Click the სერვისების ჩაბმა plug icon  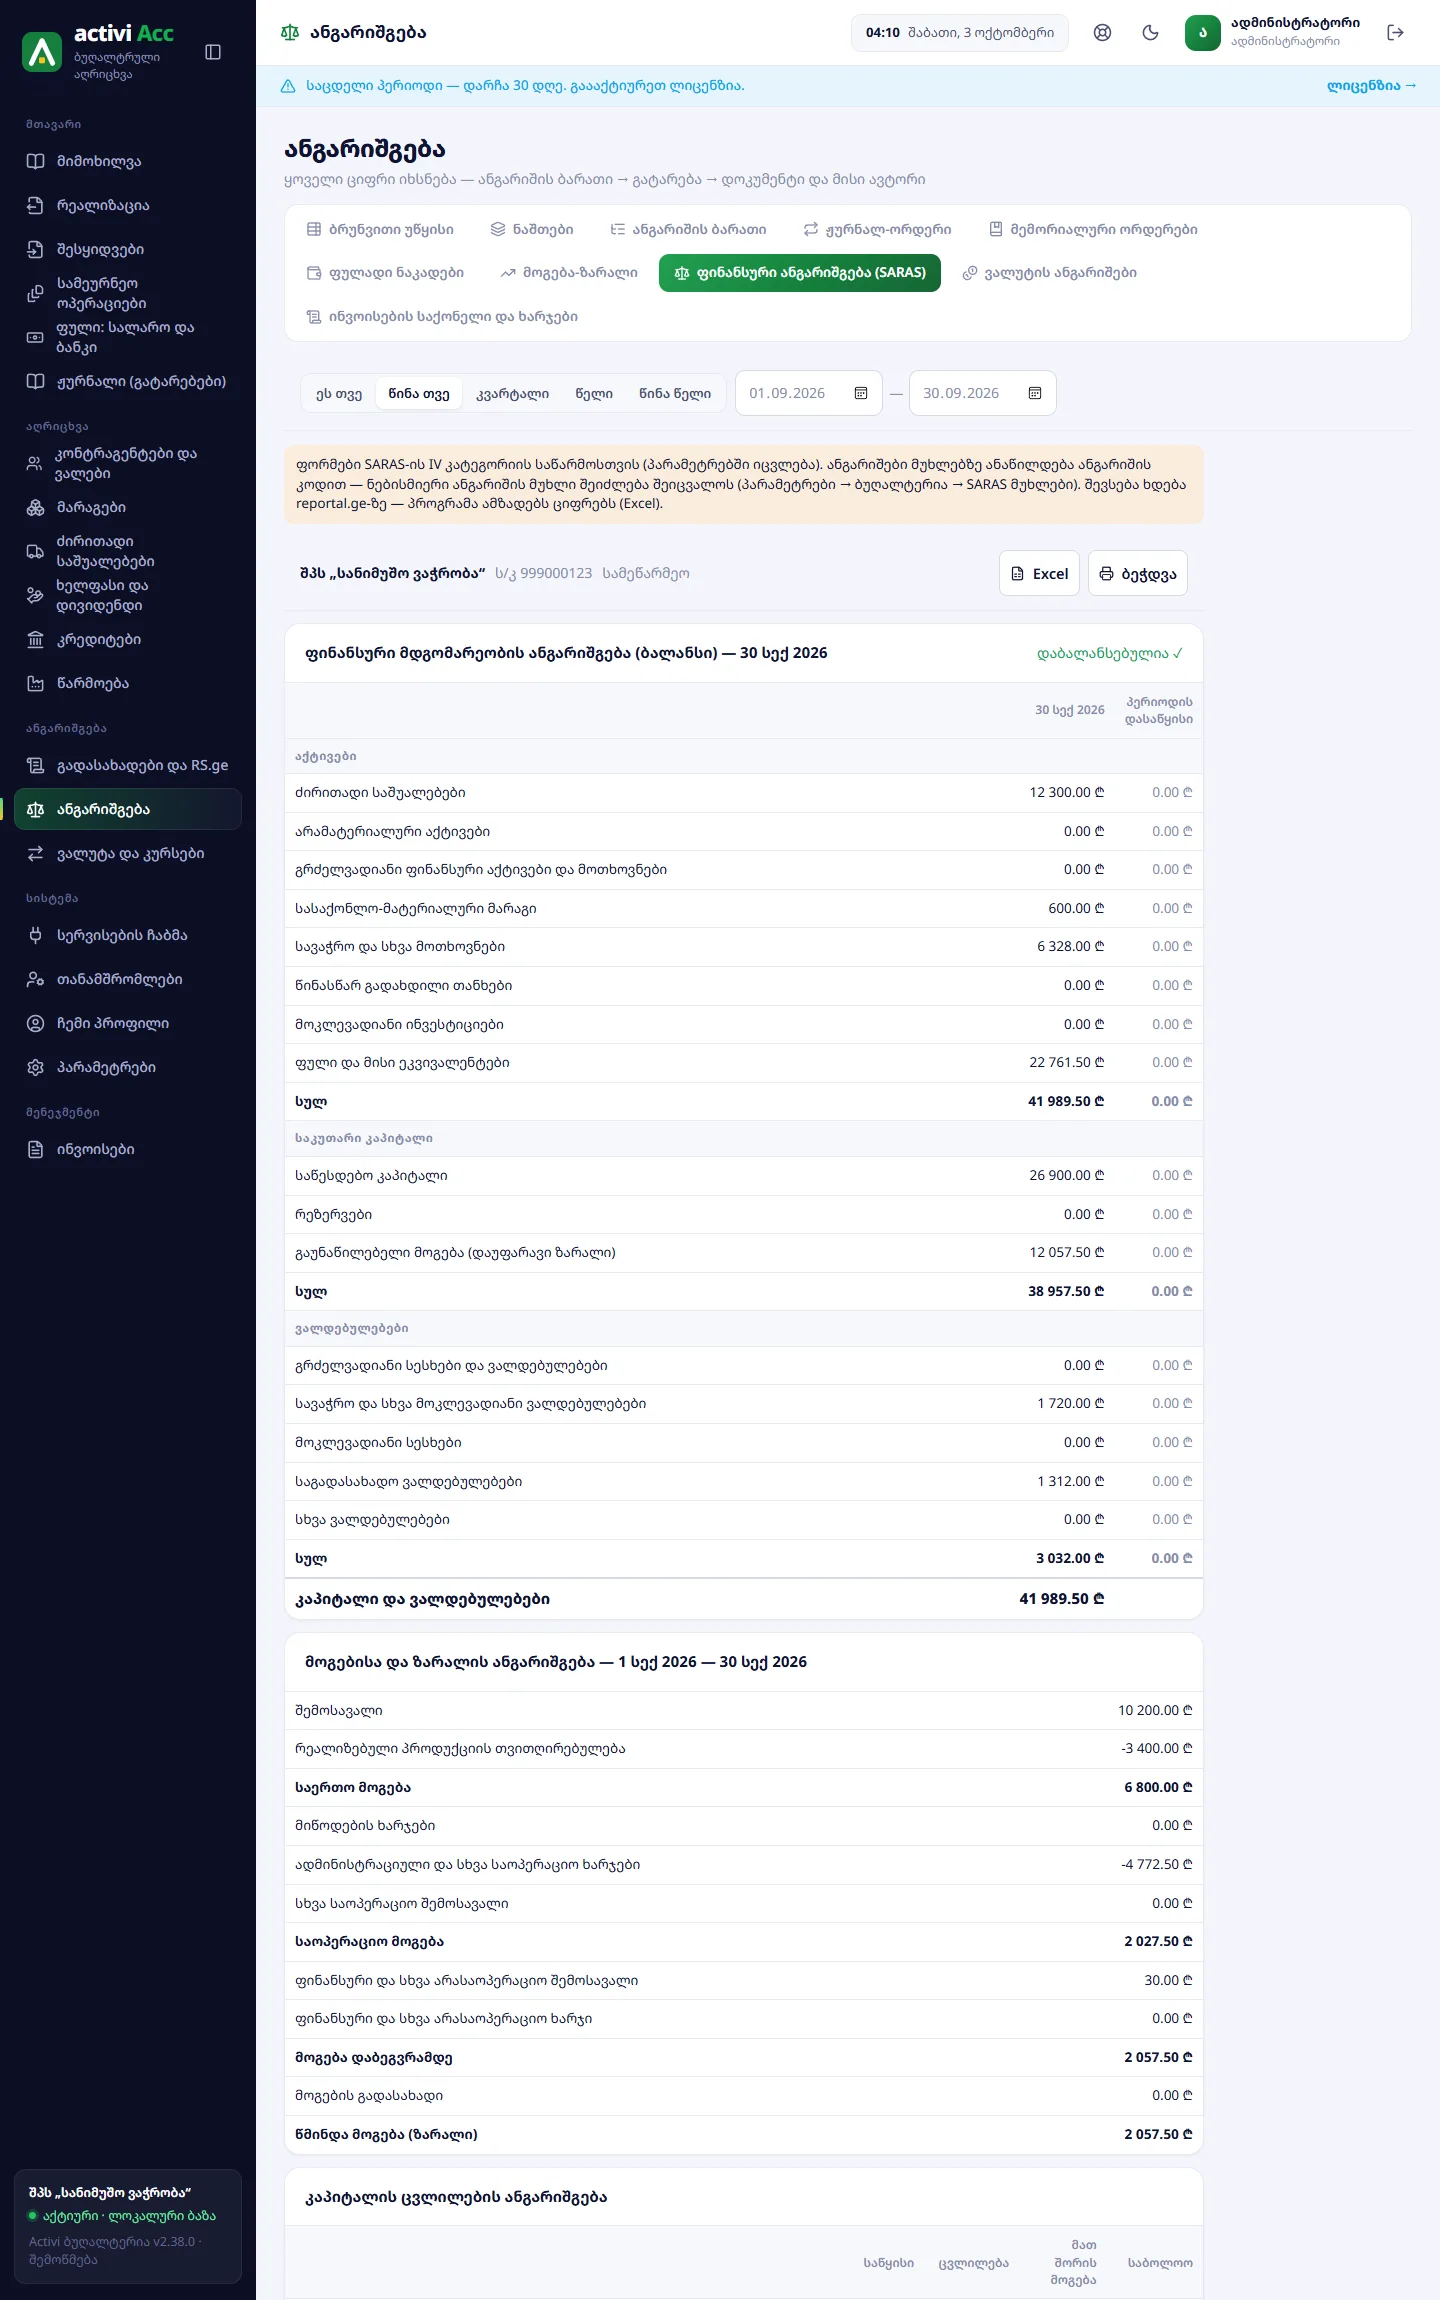tap(35, 935)
